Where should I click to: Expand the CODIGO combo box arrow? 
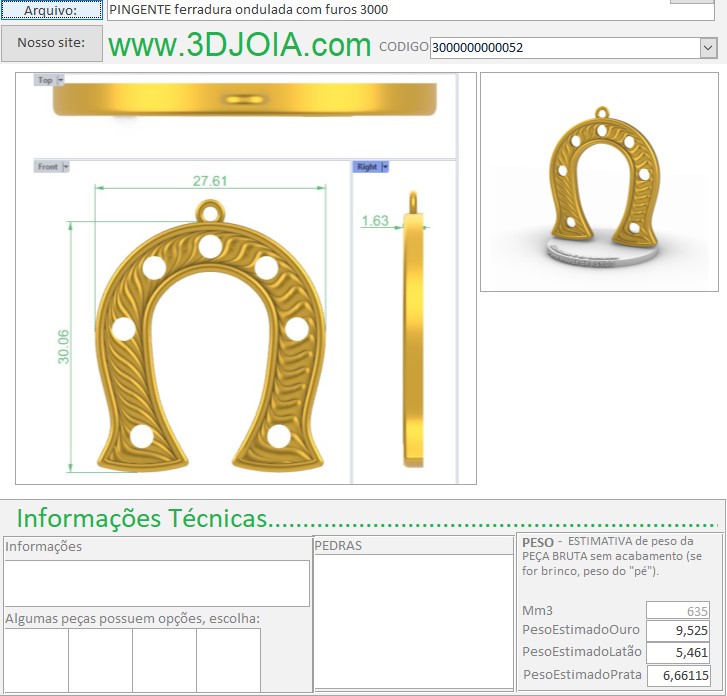tap(708, 47)
